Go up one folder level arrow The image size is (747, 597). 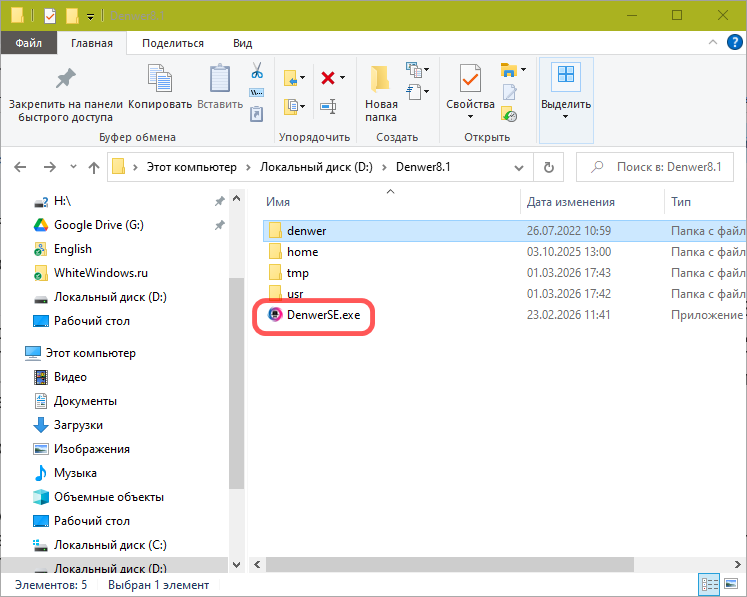click(x=94, y=167)
